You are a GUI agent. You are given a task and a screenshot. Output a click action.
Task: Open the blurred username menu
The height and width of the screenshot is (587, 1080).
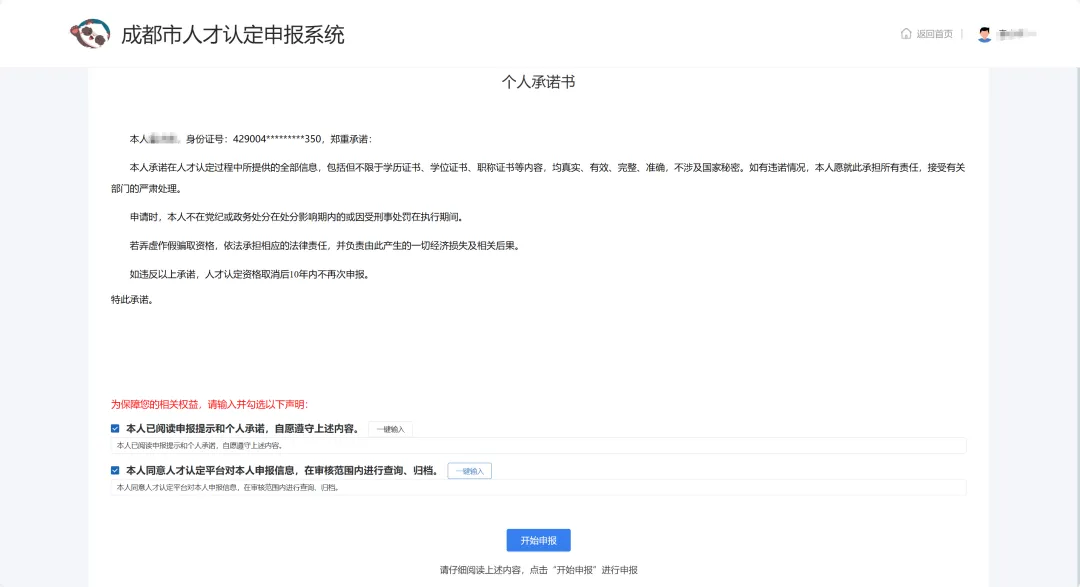point(1017,34)
